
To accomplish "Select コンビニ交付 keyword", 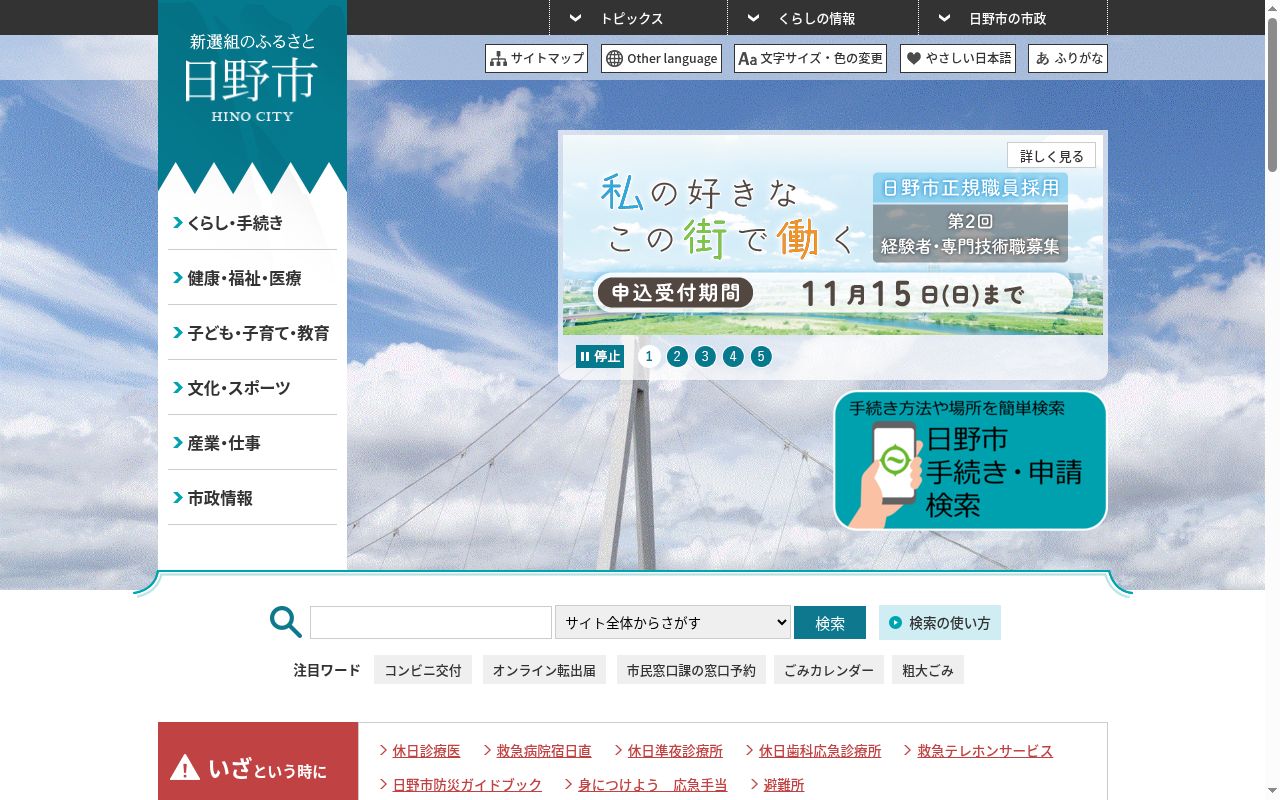I will tap(423, 670).
